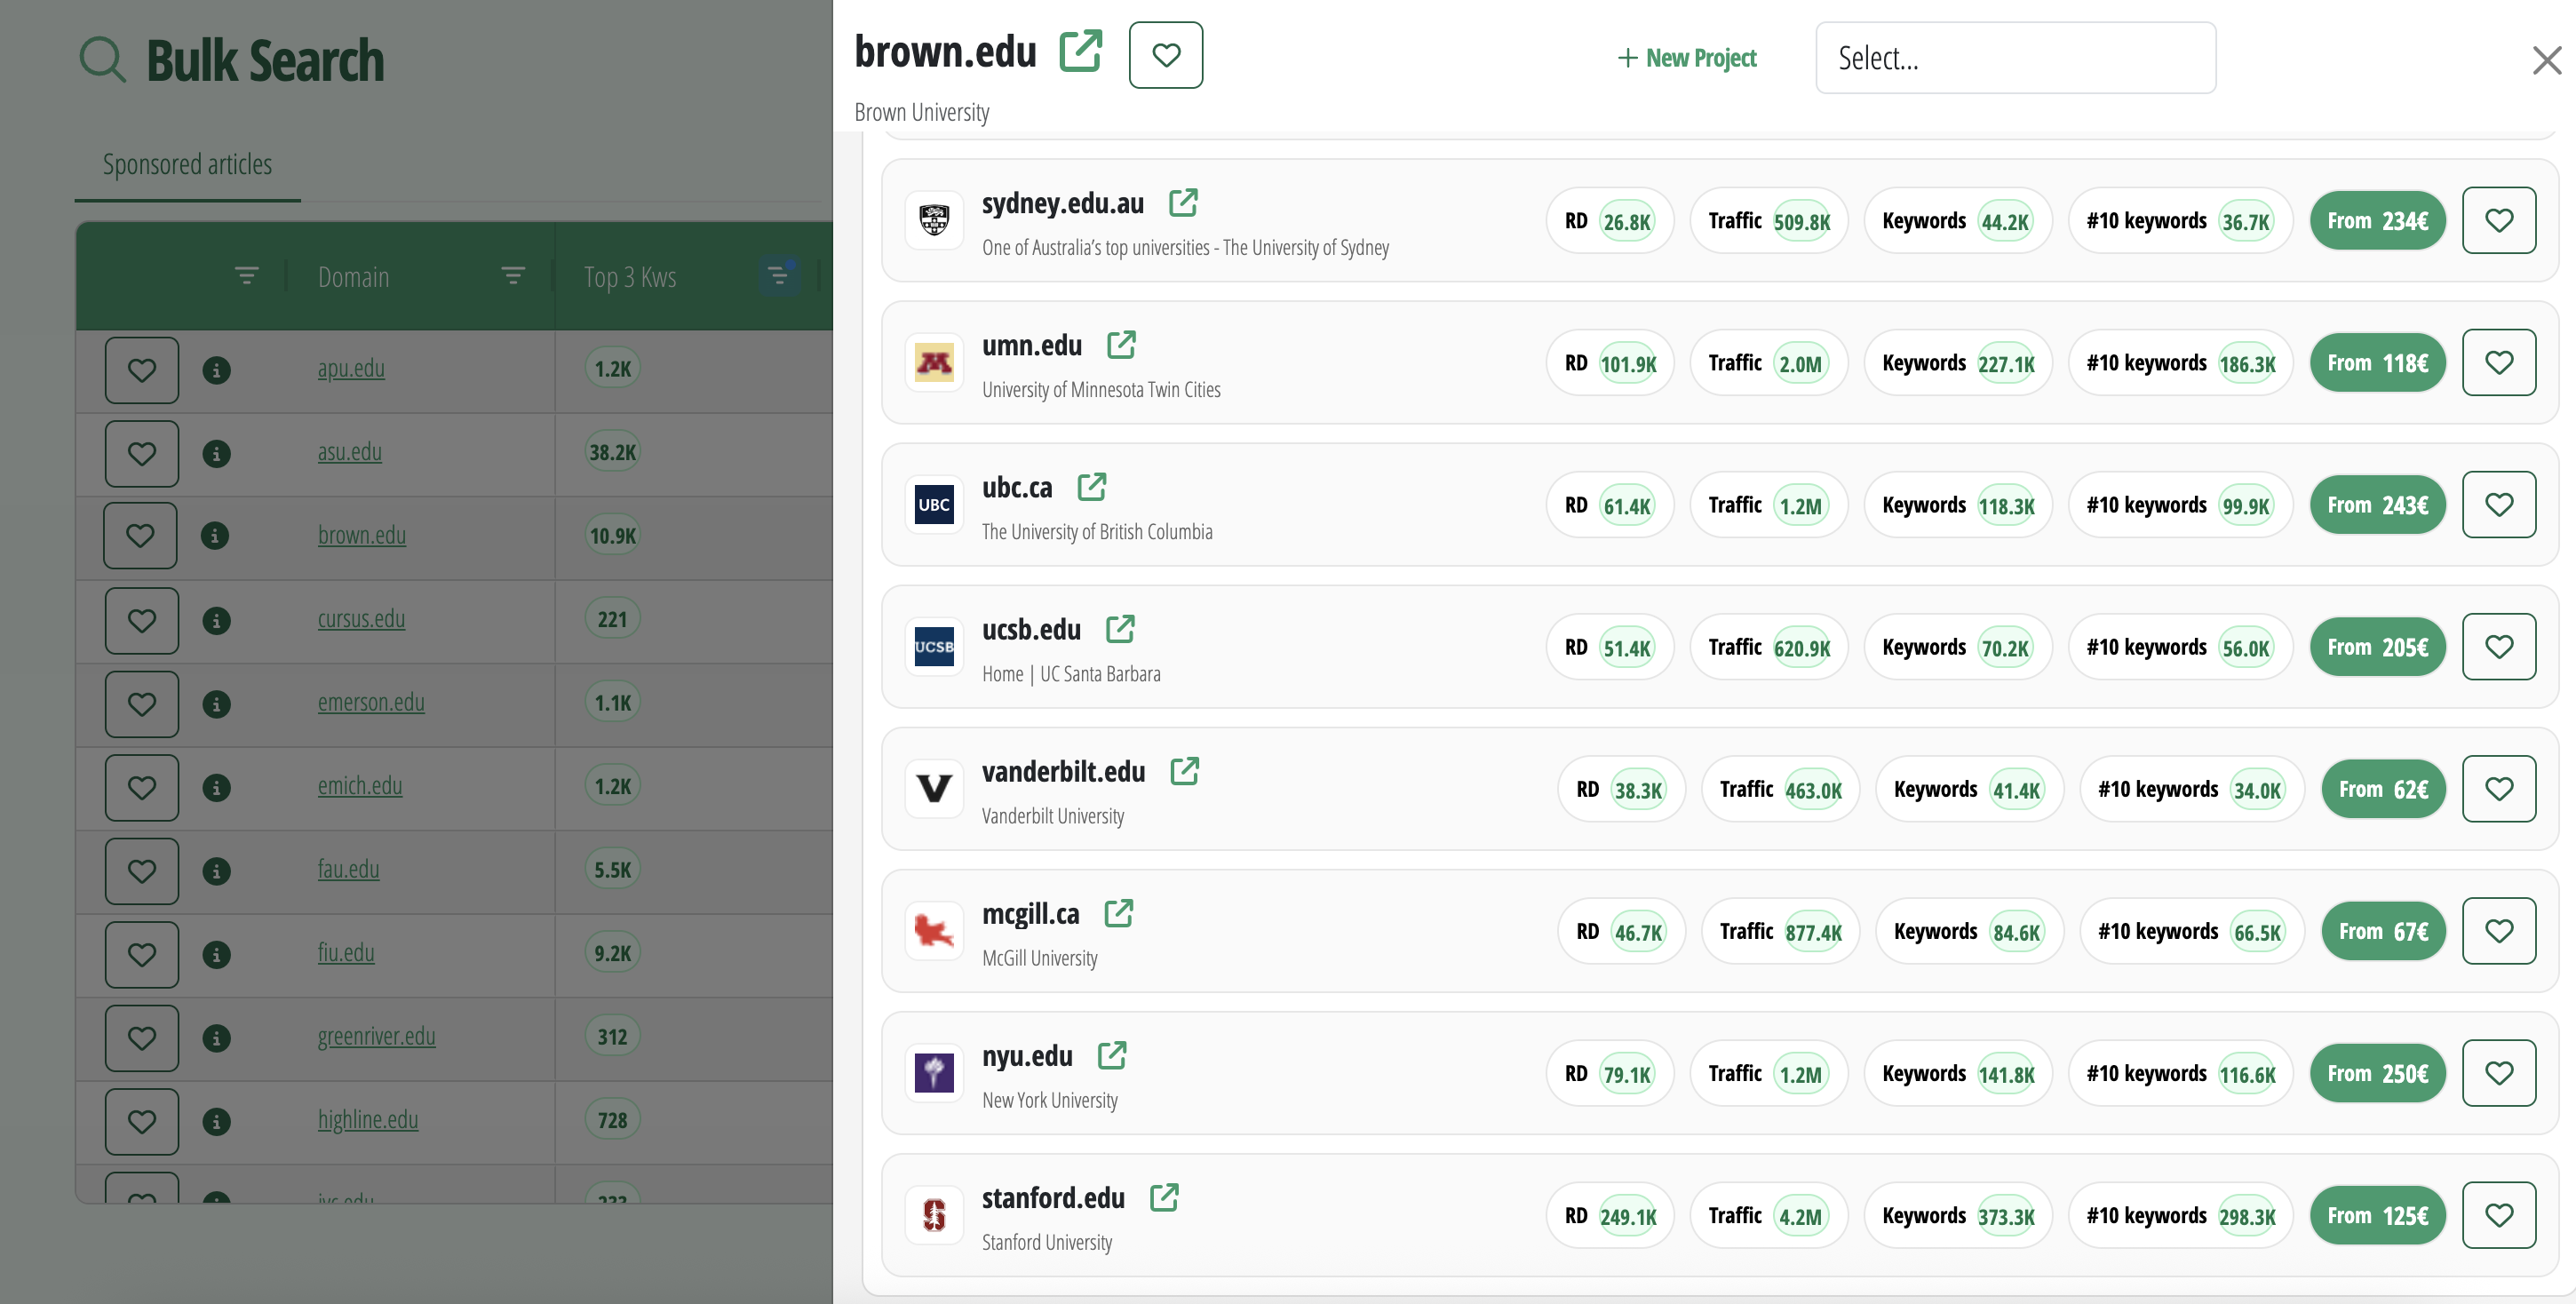
Task: Favorite fiu.edu in the Bulk Search table
Action: [142, 954]
